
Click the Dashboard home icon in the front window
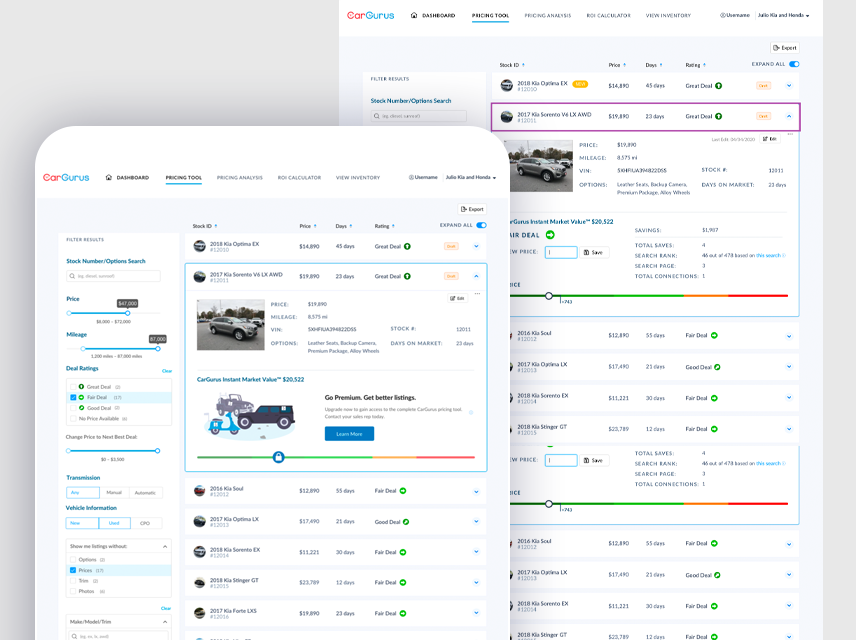point(109,177)
